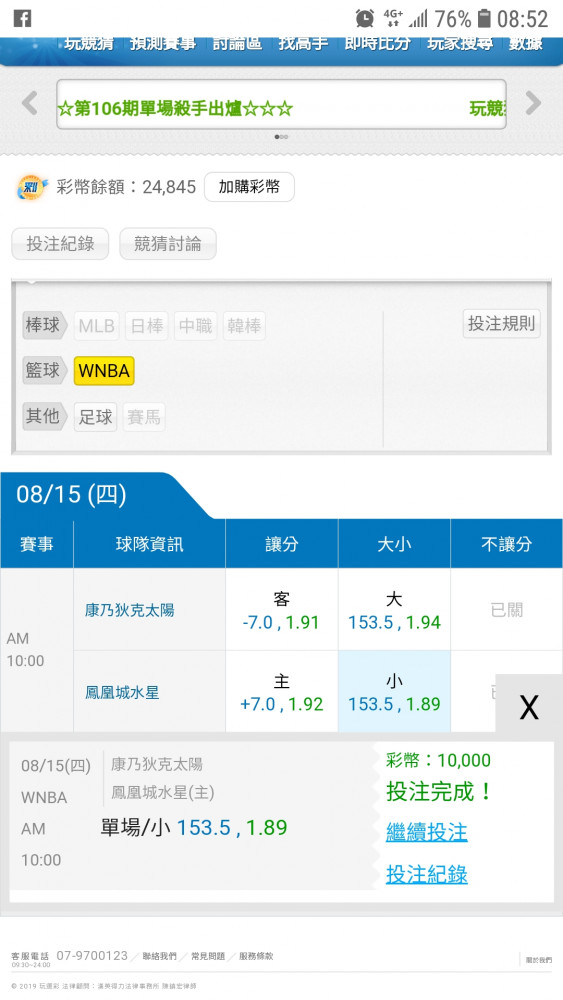
Task: Open the 討論區 menu tab
Action: 237,43
